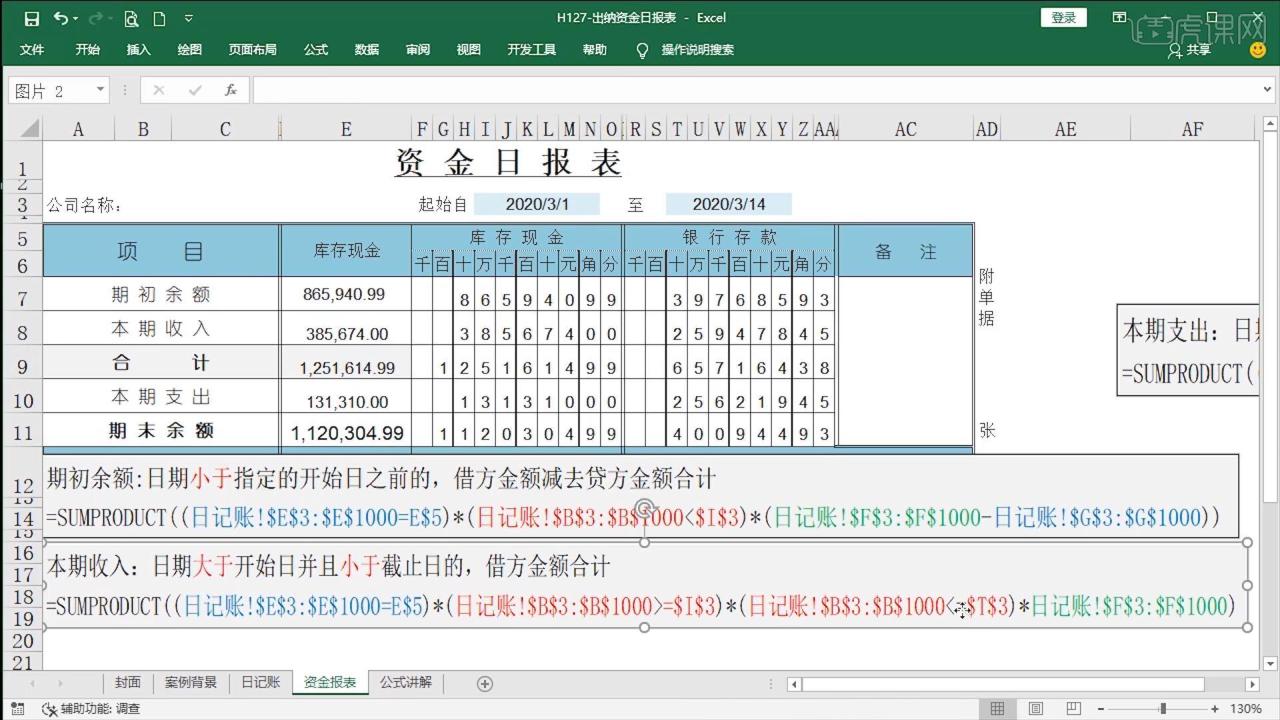Click the Undo icon
The height and width of the screenshot is (720, 1280).
point(61,17)
